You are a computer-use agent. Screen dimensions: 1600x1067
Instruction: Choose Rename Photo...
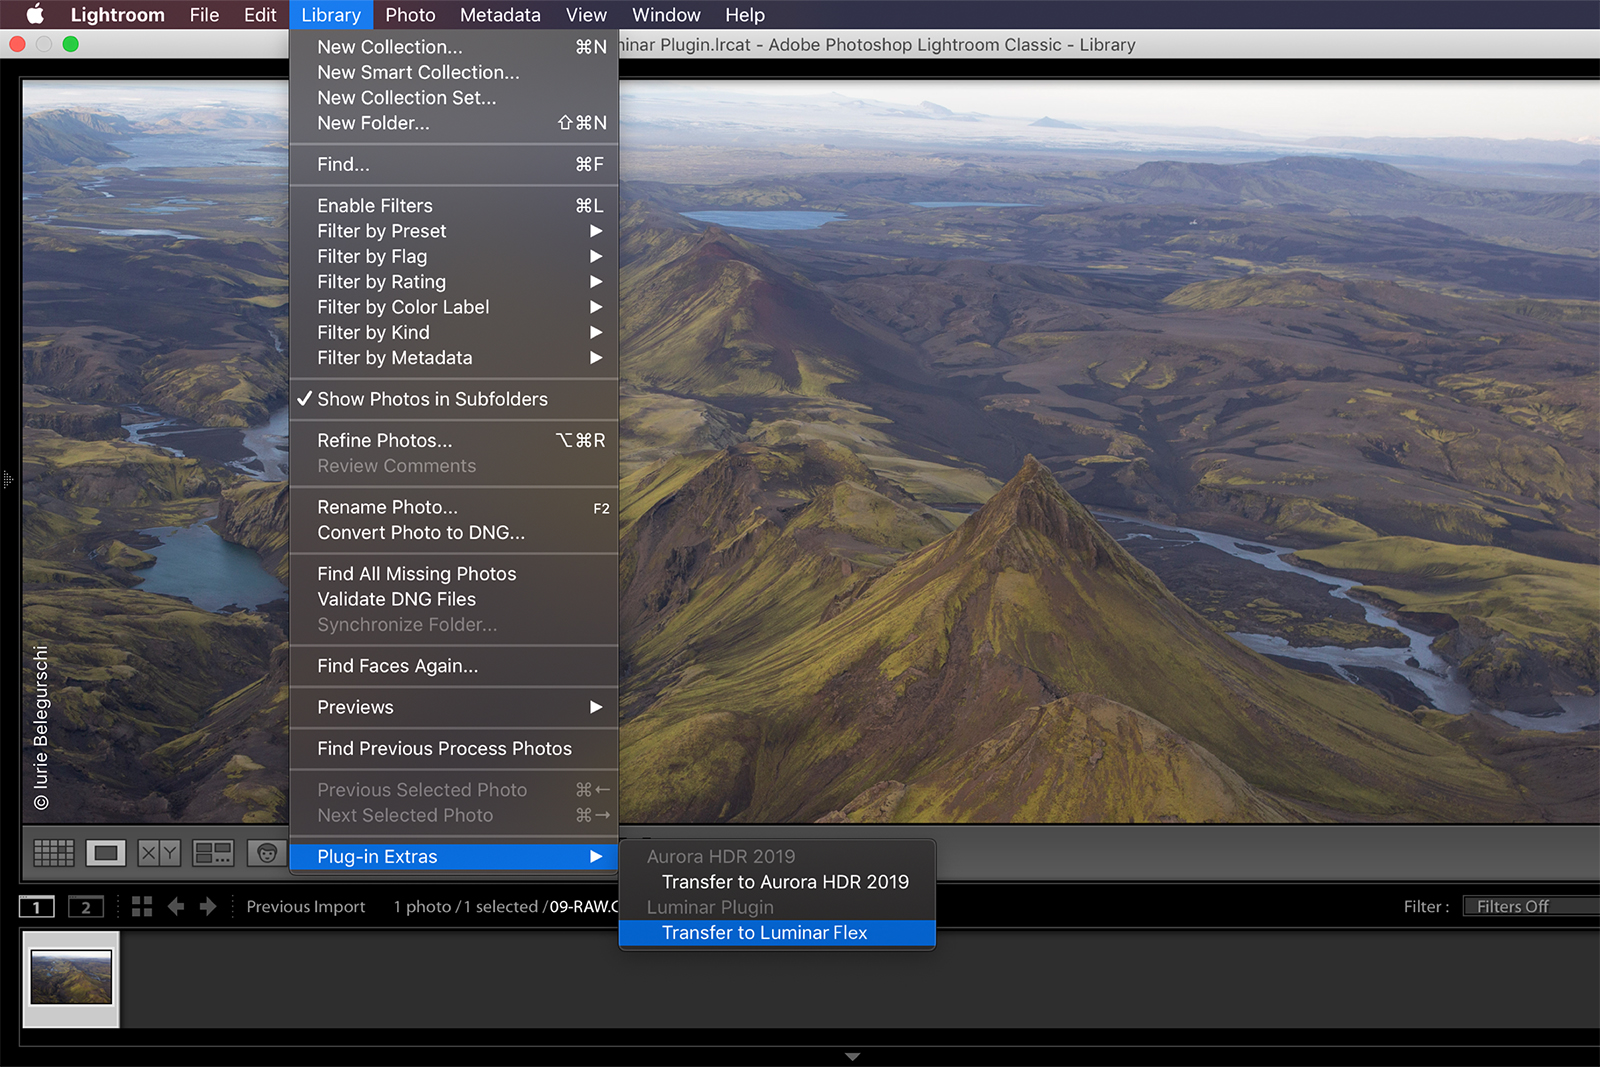[x=454, y=507]
